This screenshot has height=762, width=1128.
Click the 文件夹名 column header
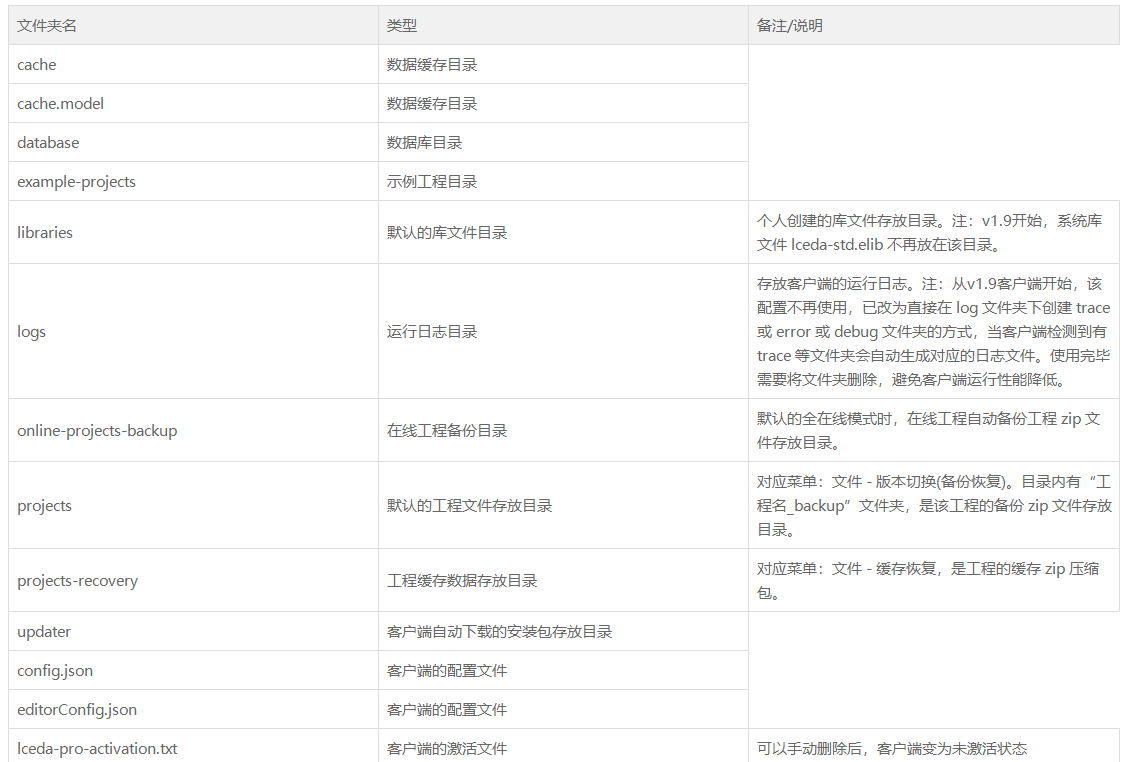47,26
